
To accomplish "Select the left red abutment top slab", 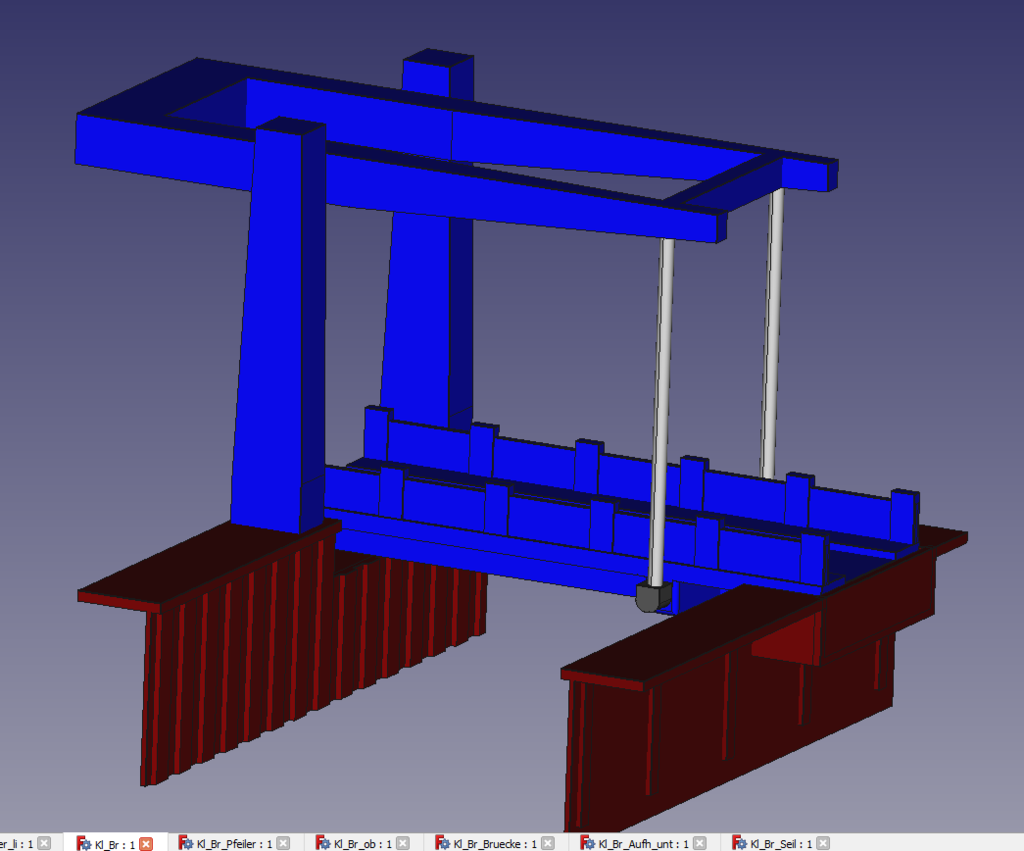I will (x=200, y=570).
